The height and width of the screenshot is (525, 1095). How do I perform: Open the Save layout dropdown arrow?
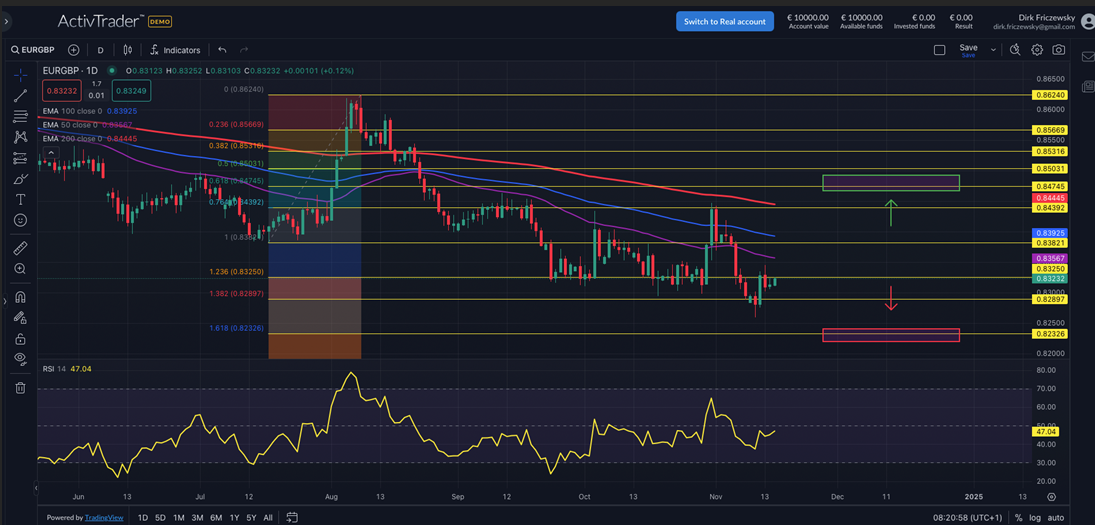pyautogui.click(x=993, y=50)
